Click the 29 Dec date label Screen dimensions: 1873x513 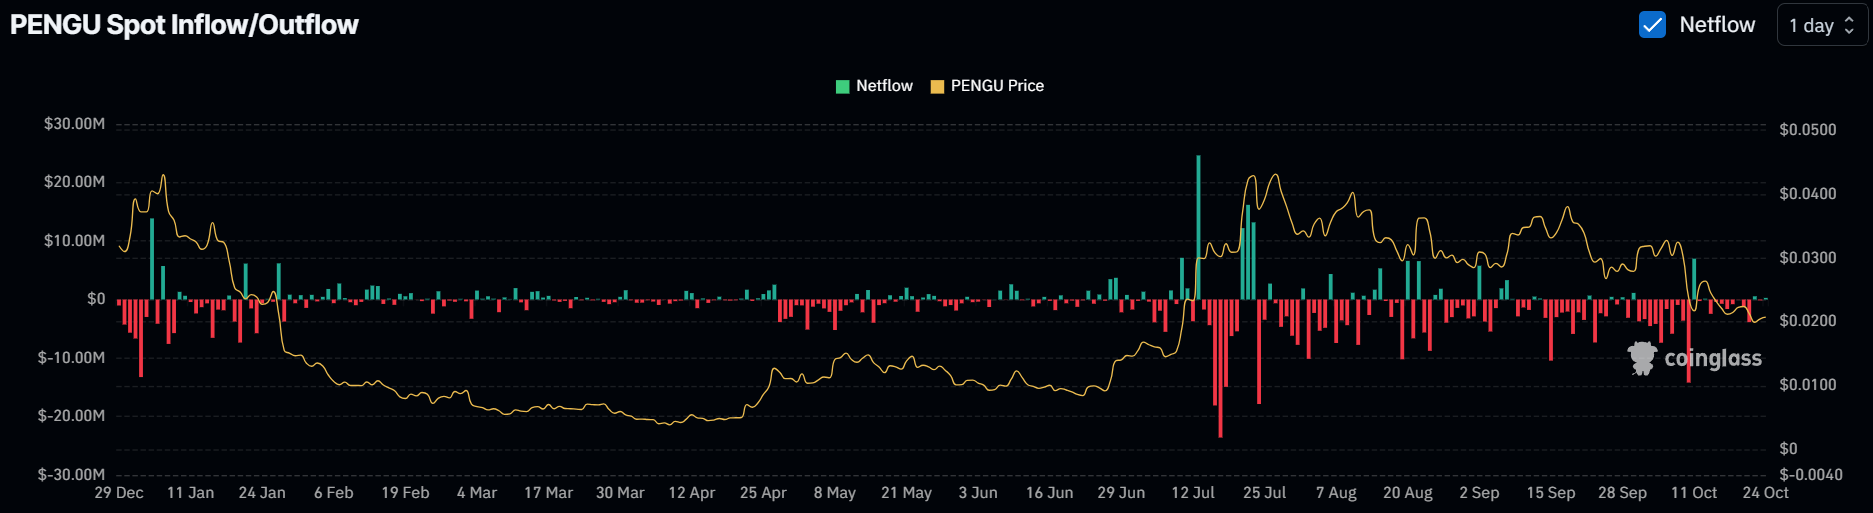click(x=119, y=493)
